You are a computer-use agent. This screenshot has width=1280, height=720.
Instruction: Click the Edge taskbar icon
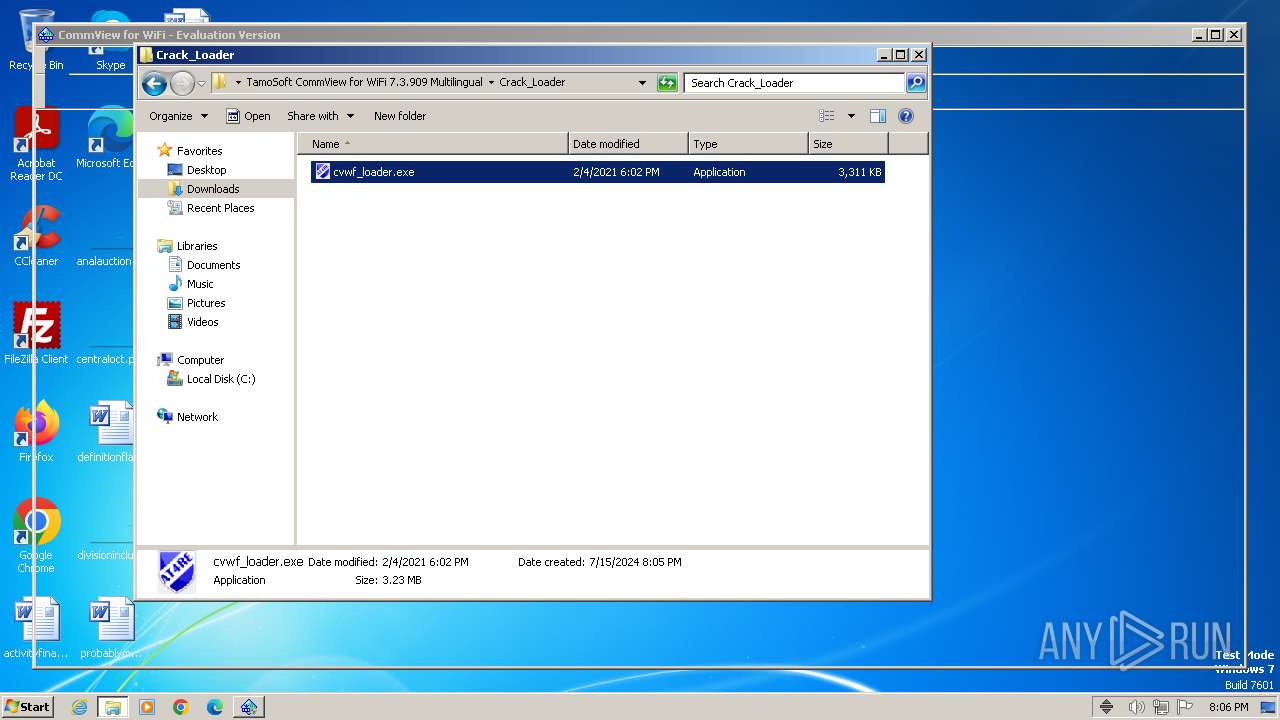[x=215, y=707]
